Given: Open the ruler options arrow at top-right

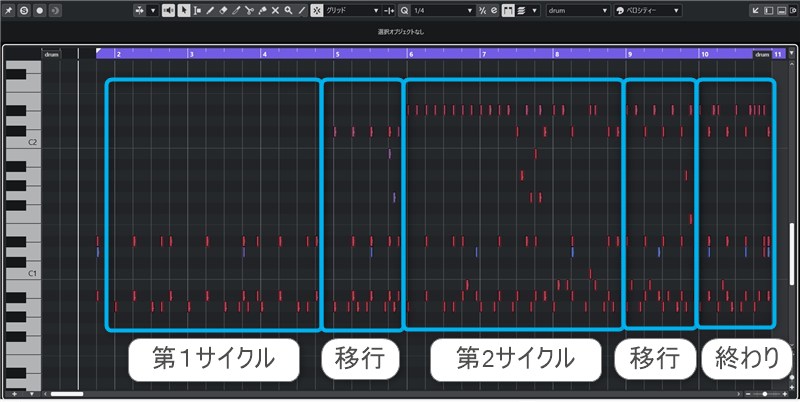Looking at the screenshot, I should pyautogui.click(x=792, y=53).
